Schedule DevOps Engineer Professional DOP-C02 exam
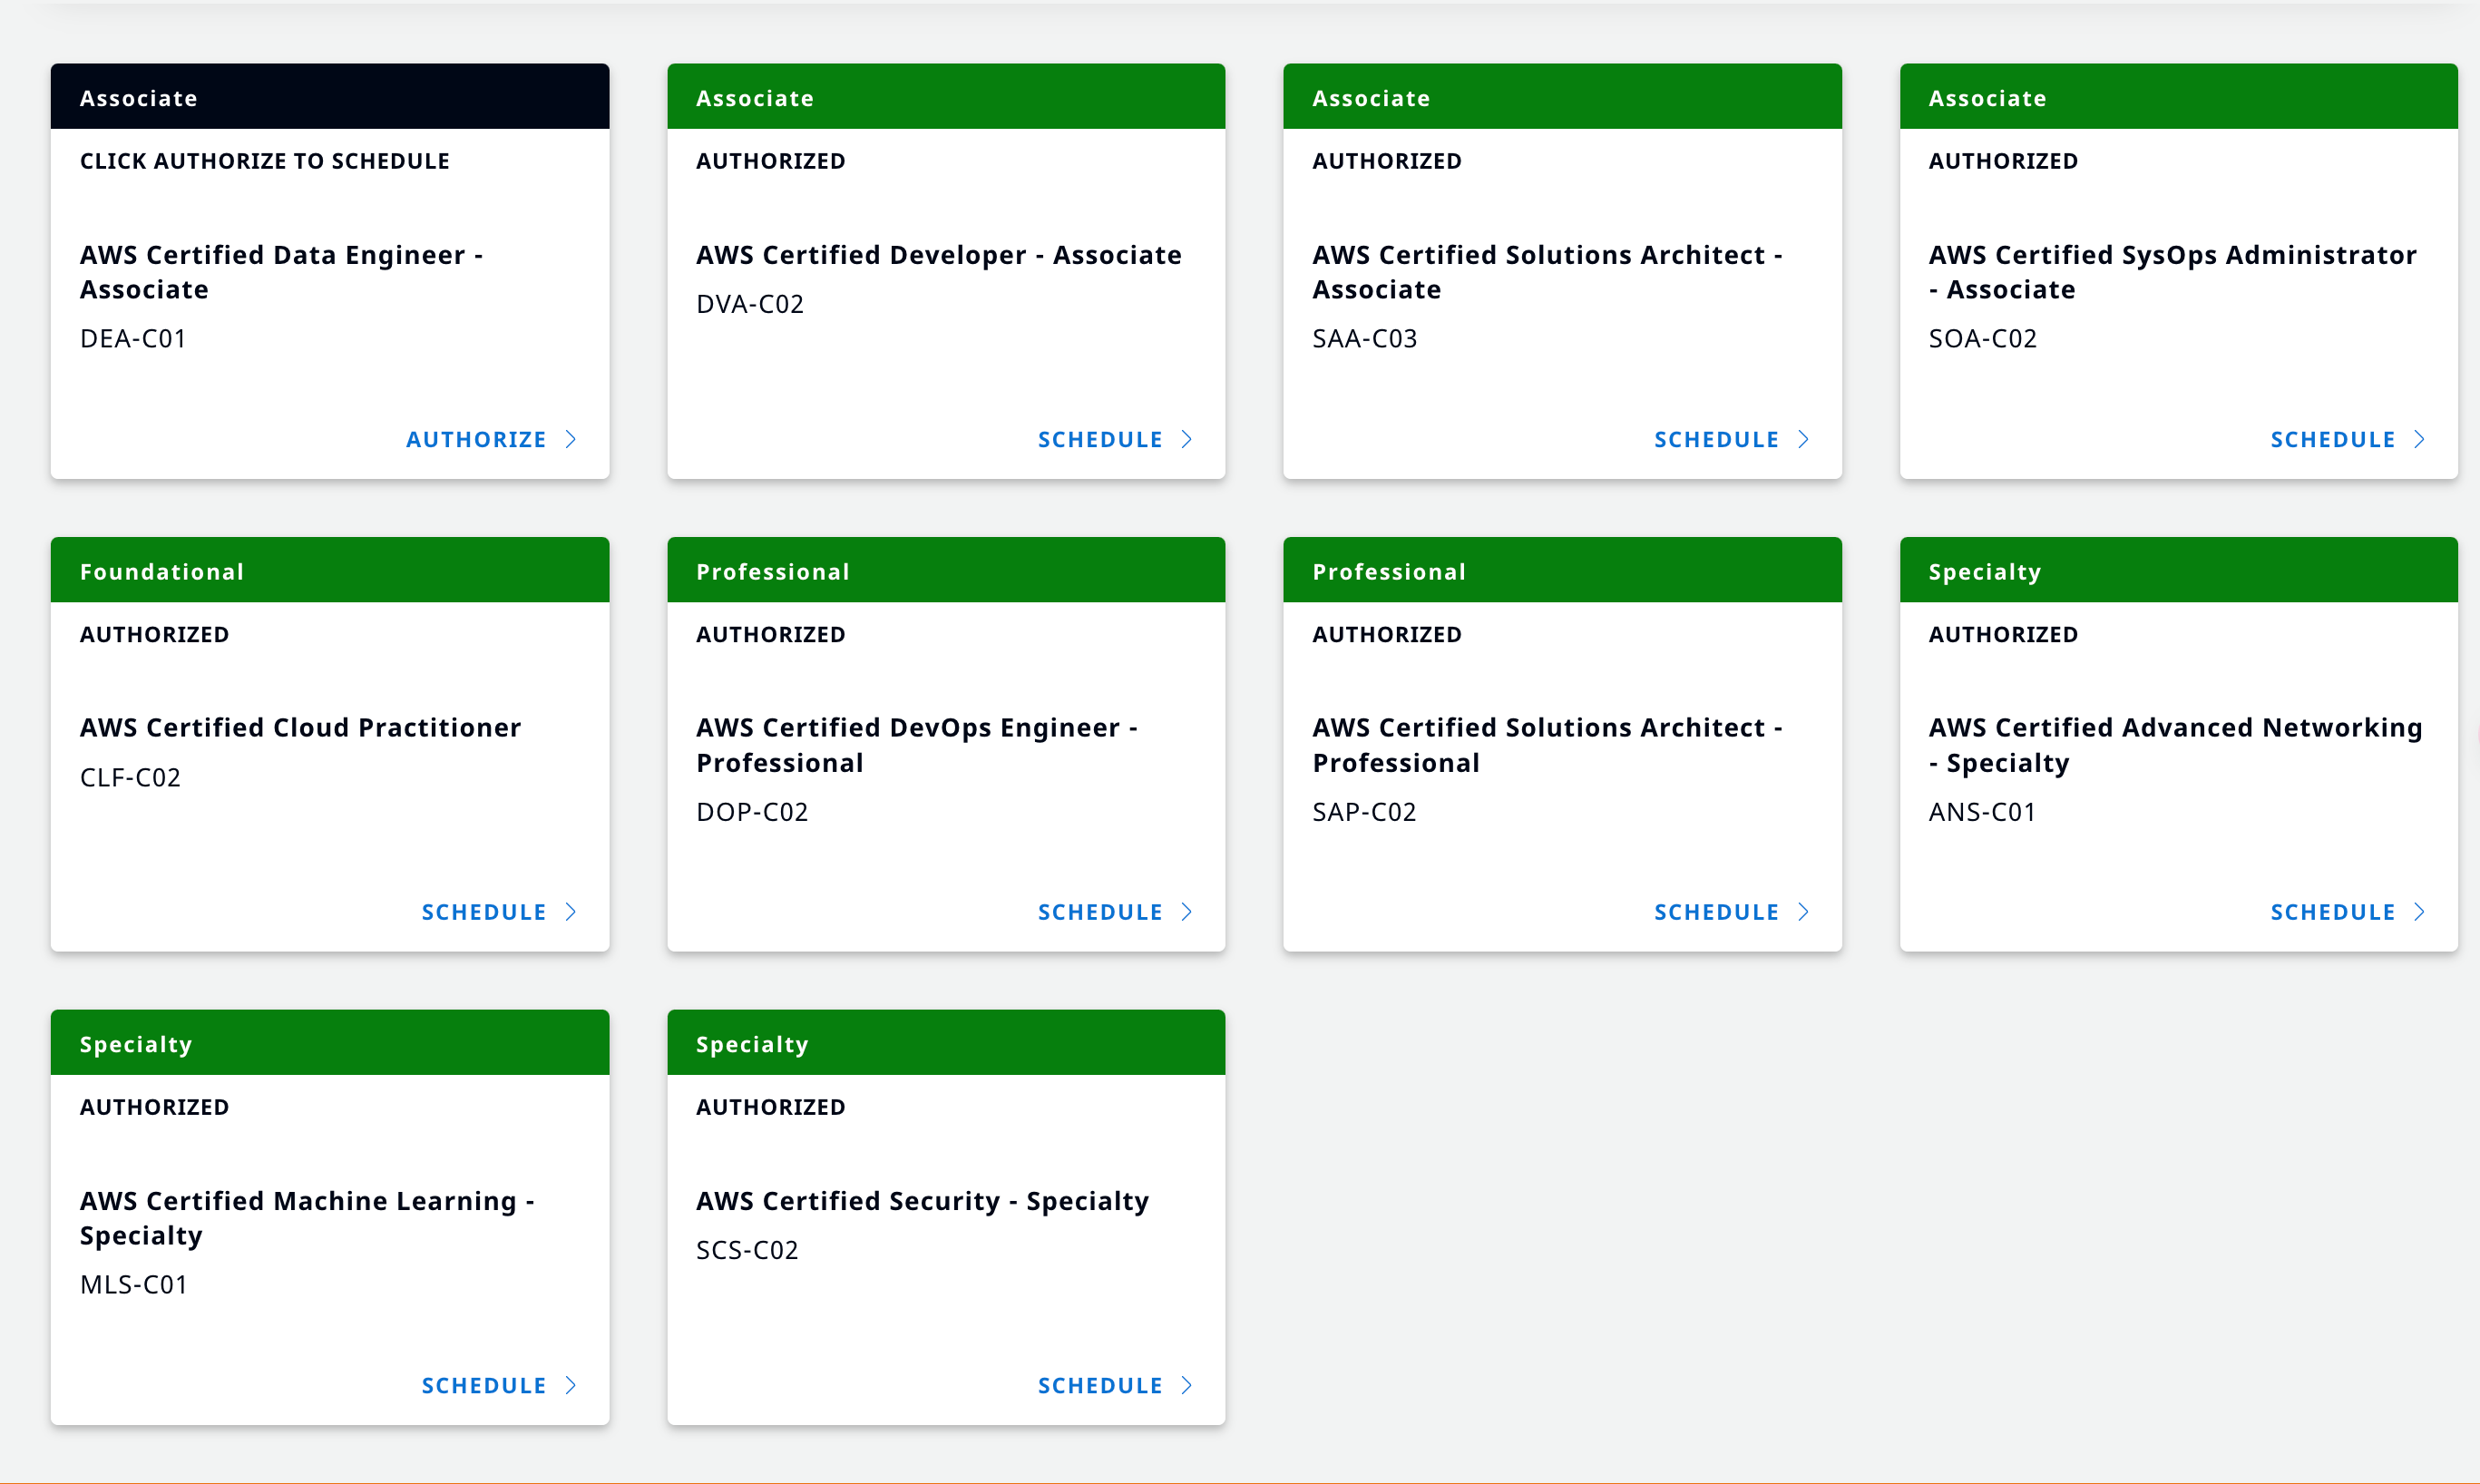2480x1484 pixels. (1100, 912)
